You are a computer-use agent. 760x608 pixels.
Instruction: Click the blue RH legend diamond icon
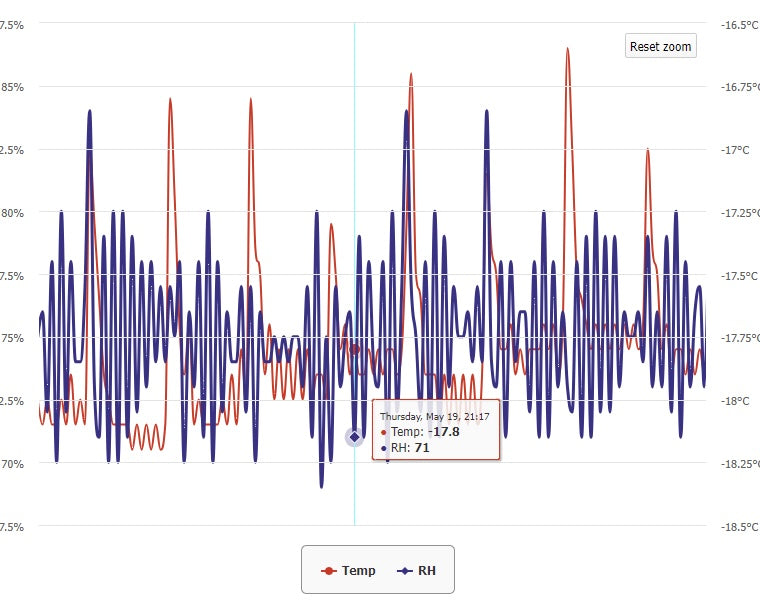[x=404, y=570]
